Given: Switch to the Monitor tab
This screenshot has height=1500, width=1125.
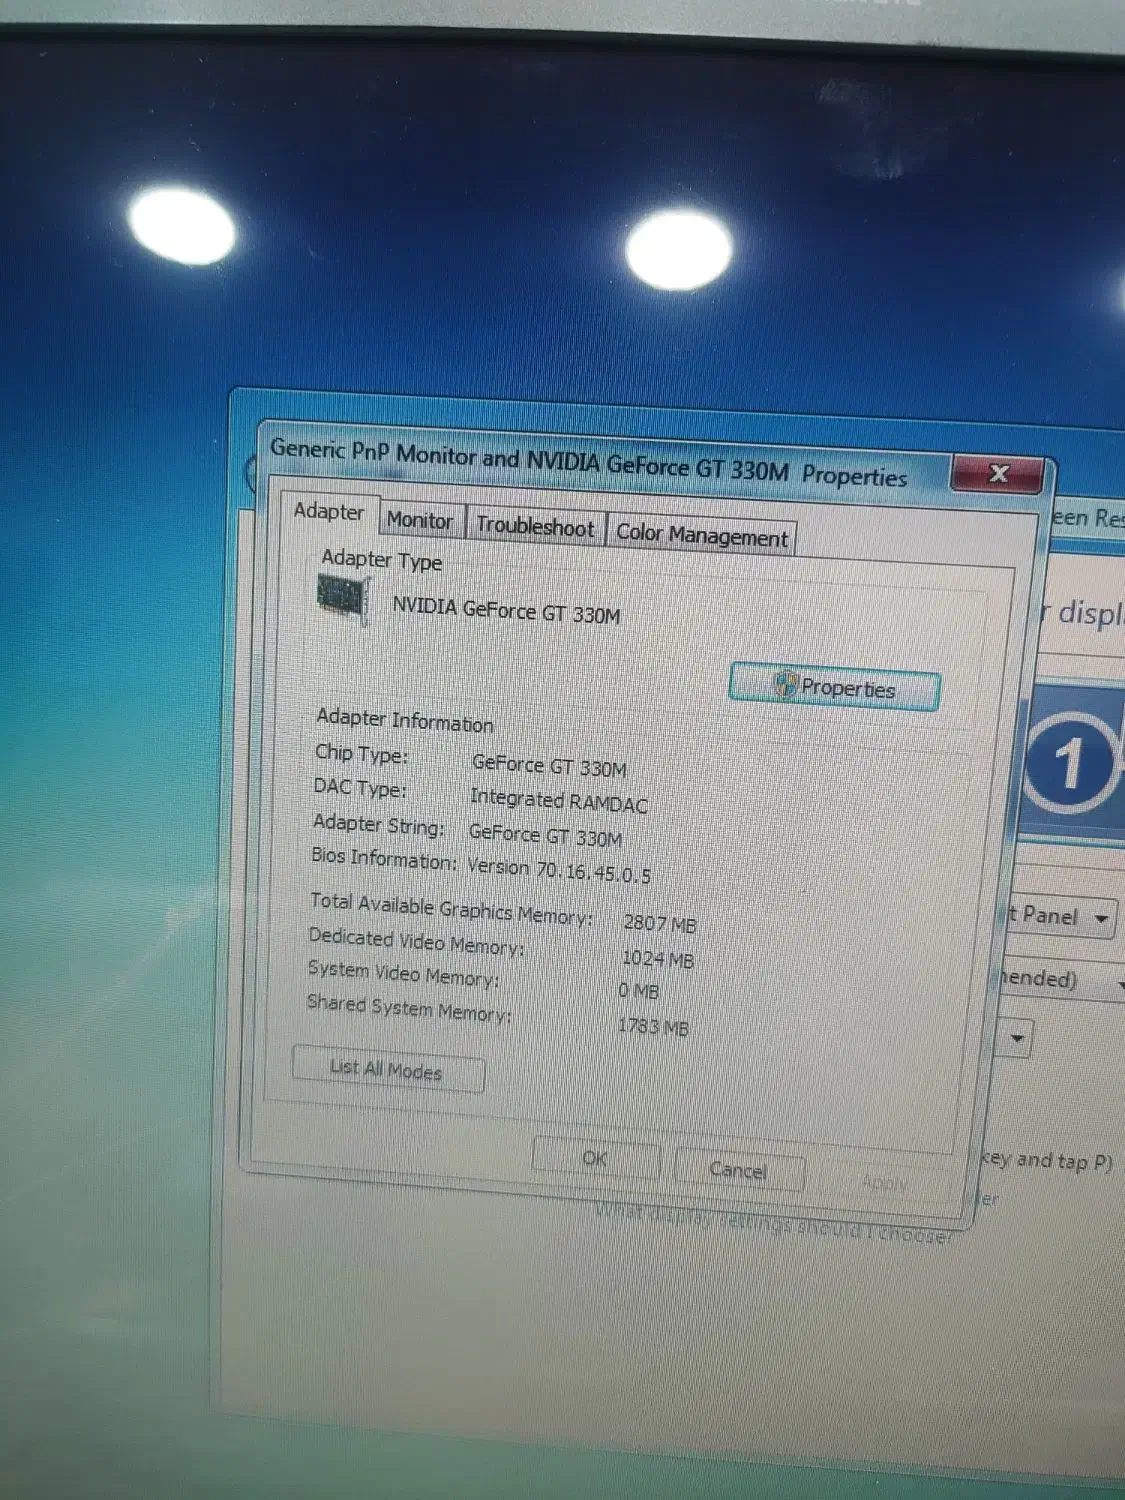Looking at the screenshot, I should tap(420, 521).
